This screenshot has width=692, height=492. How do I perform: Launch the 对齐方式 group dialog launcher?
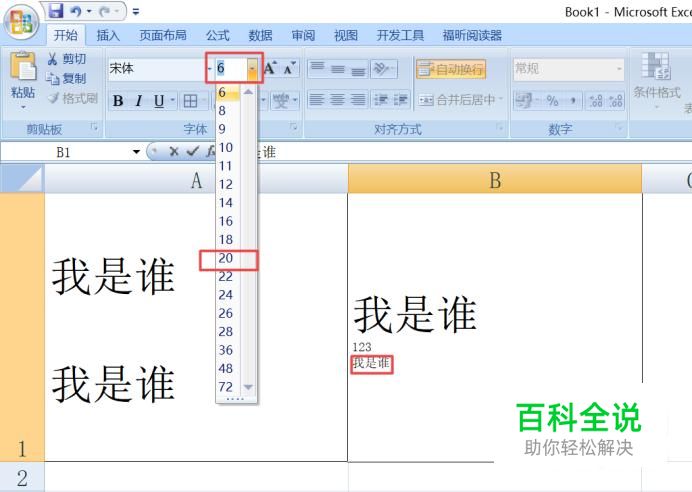coord(500,128)
